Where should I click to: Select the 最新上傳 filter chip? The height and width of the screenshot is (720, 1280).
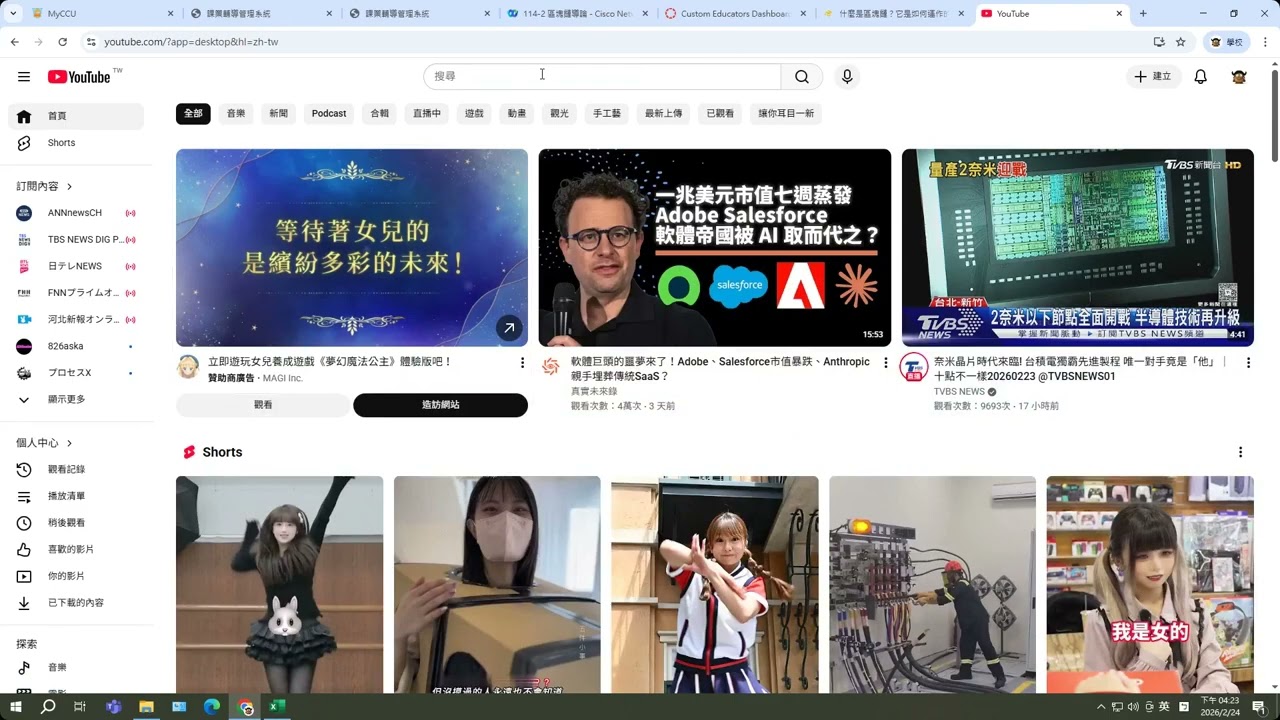(663, 114)
